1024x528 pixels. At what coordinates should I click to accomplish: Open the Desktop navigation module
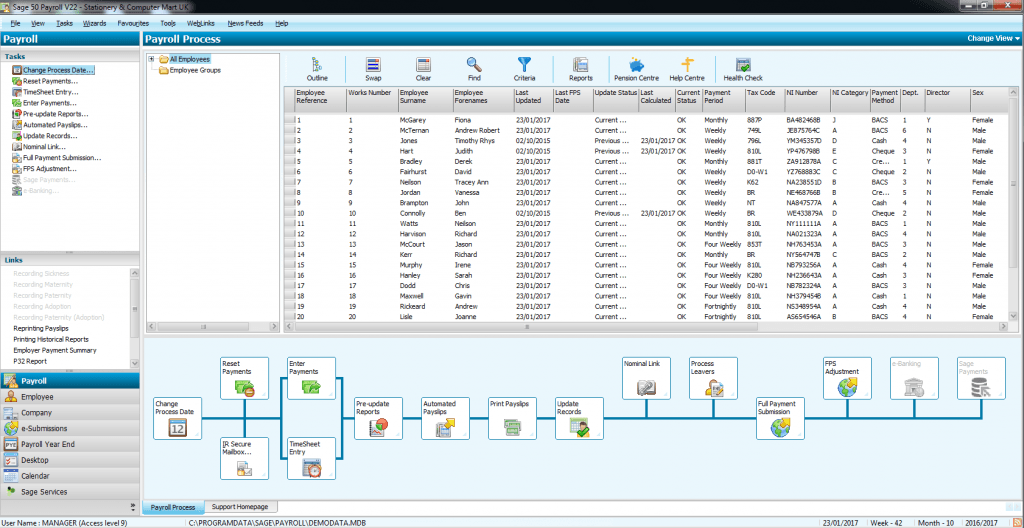pyautogui.click(x=70, y=460)
